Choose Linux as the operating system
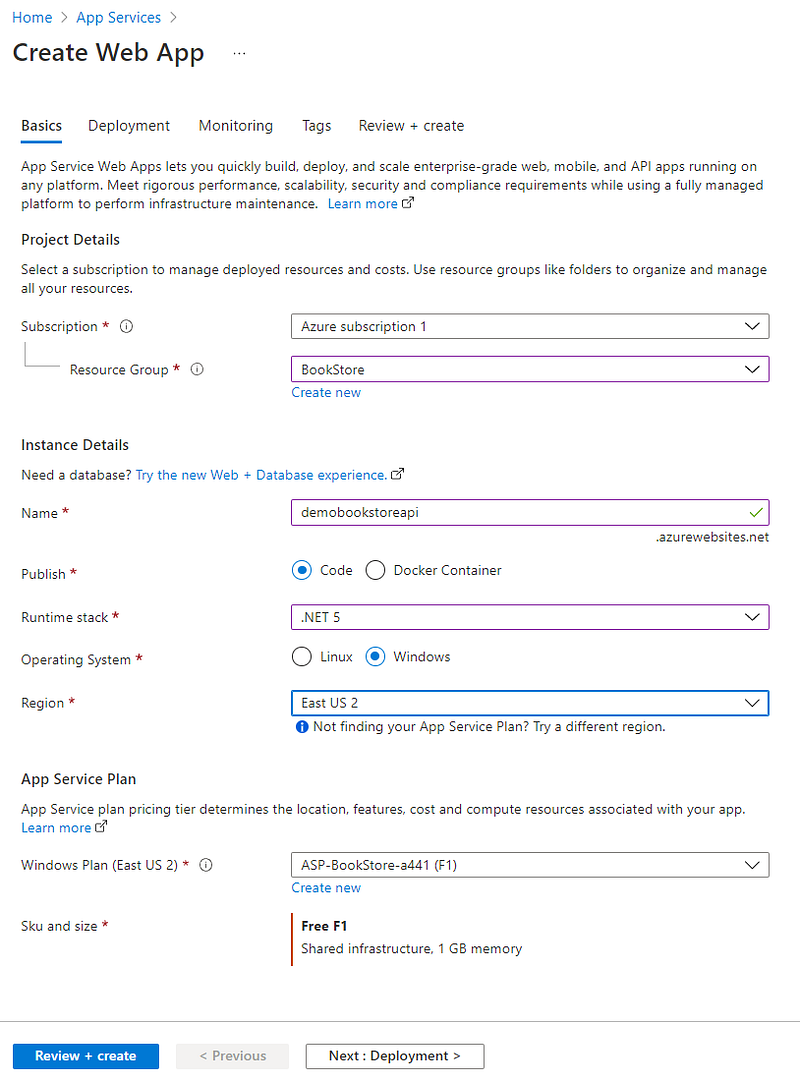This screenshot has width=800, height=1080. 302,657
